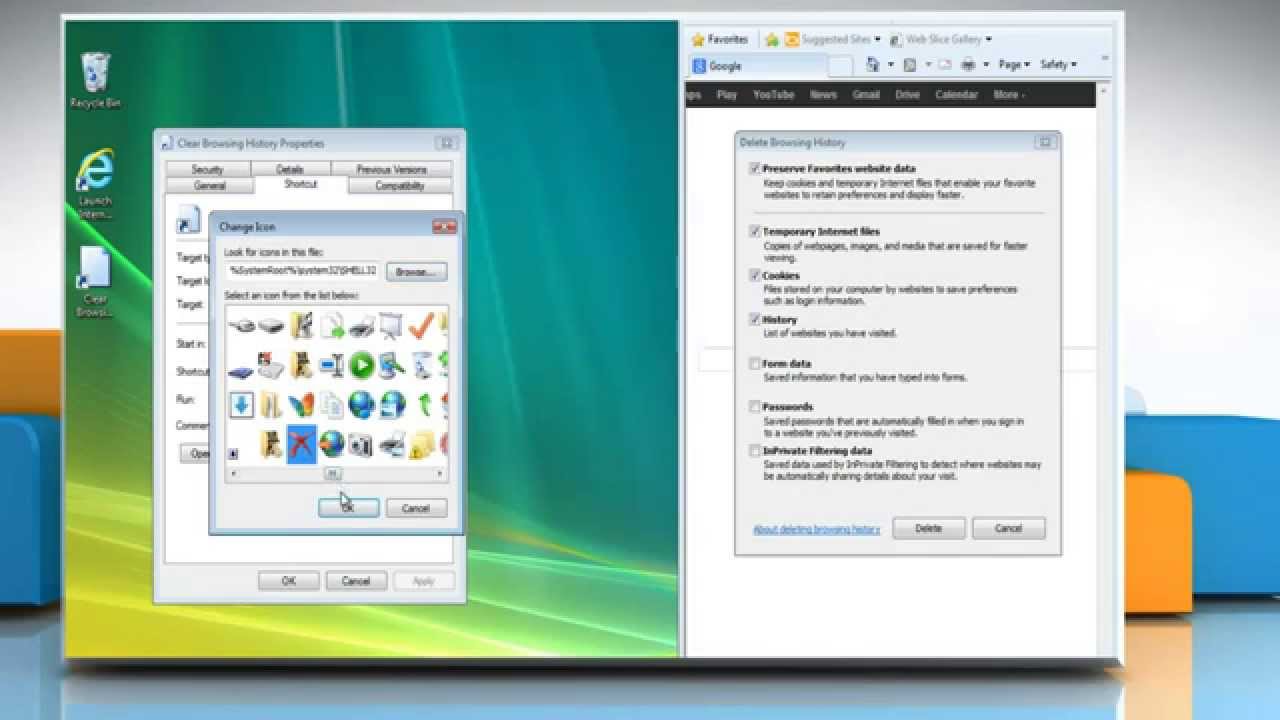The height and width of the screenshot is (720, 1280).
Task: Uncheck the History checkbox
Action: (756, 319)
